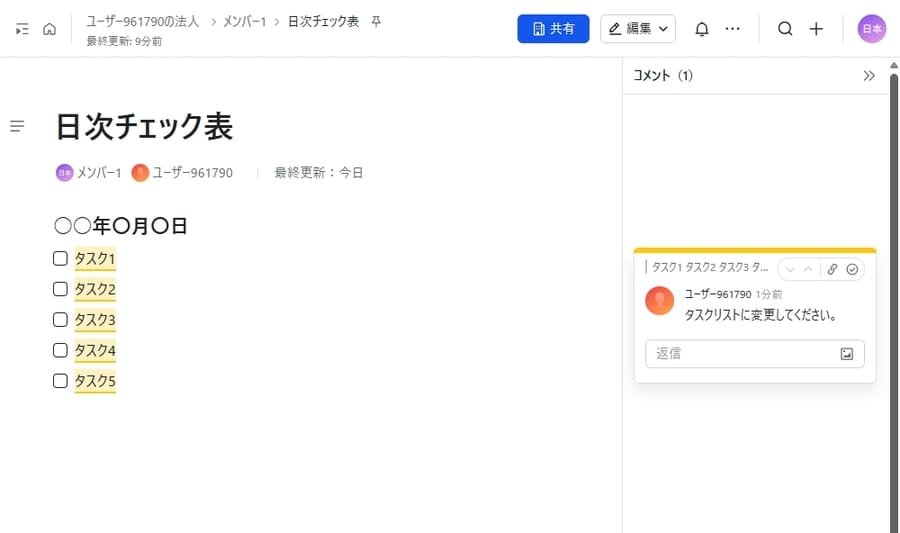Check the タスク2 checkbox
This screenshot has height=533, width=900.
[60, 289]
